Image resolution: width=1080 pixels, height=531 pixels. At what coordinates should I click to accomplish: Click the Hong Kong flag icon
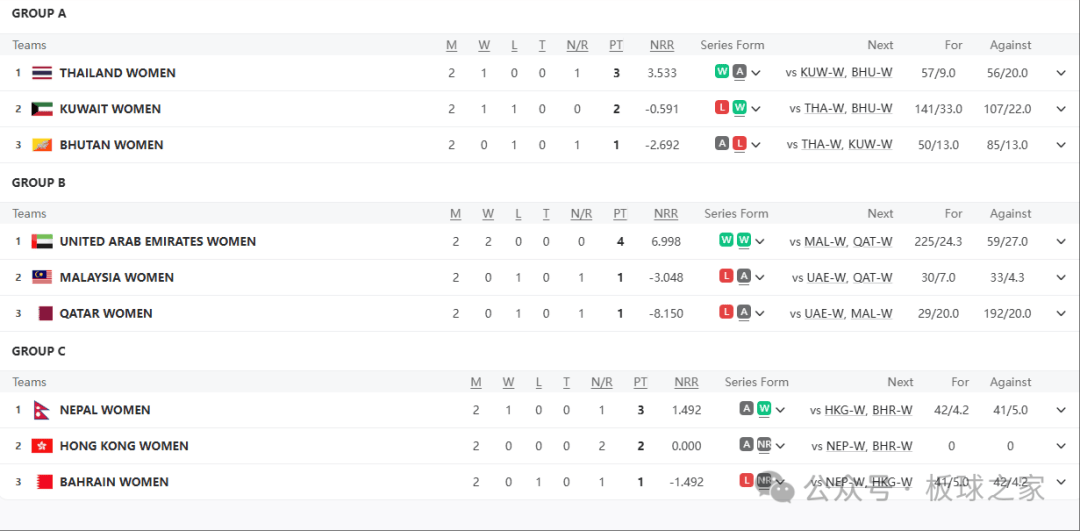pyautogui.click(x=42, y=446)
